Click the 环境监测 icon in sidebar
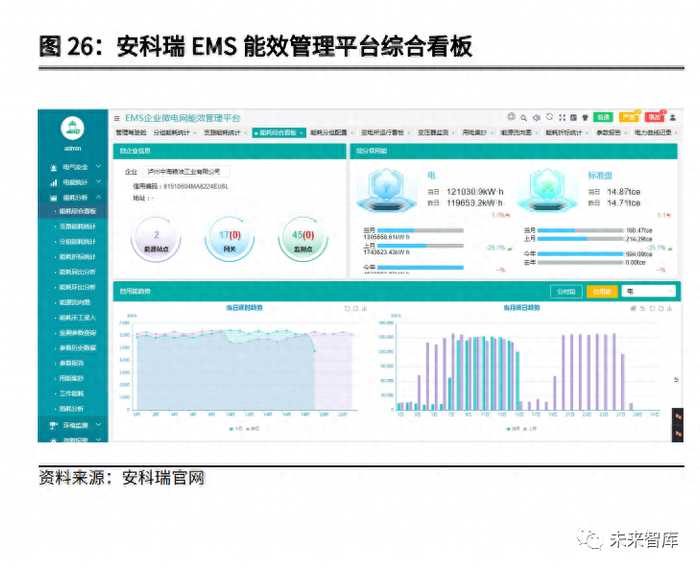This screenshot has width=700, height=570. [54, 425]
